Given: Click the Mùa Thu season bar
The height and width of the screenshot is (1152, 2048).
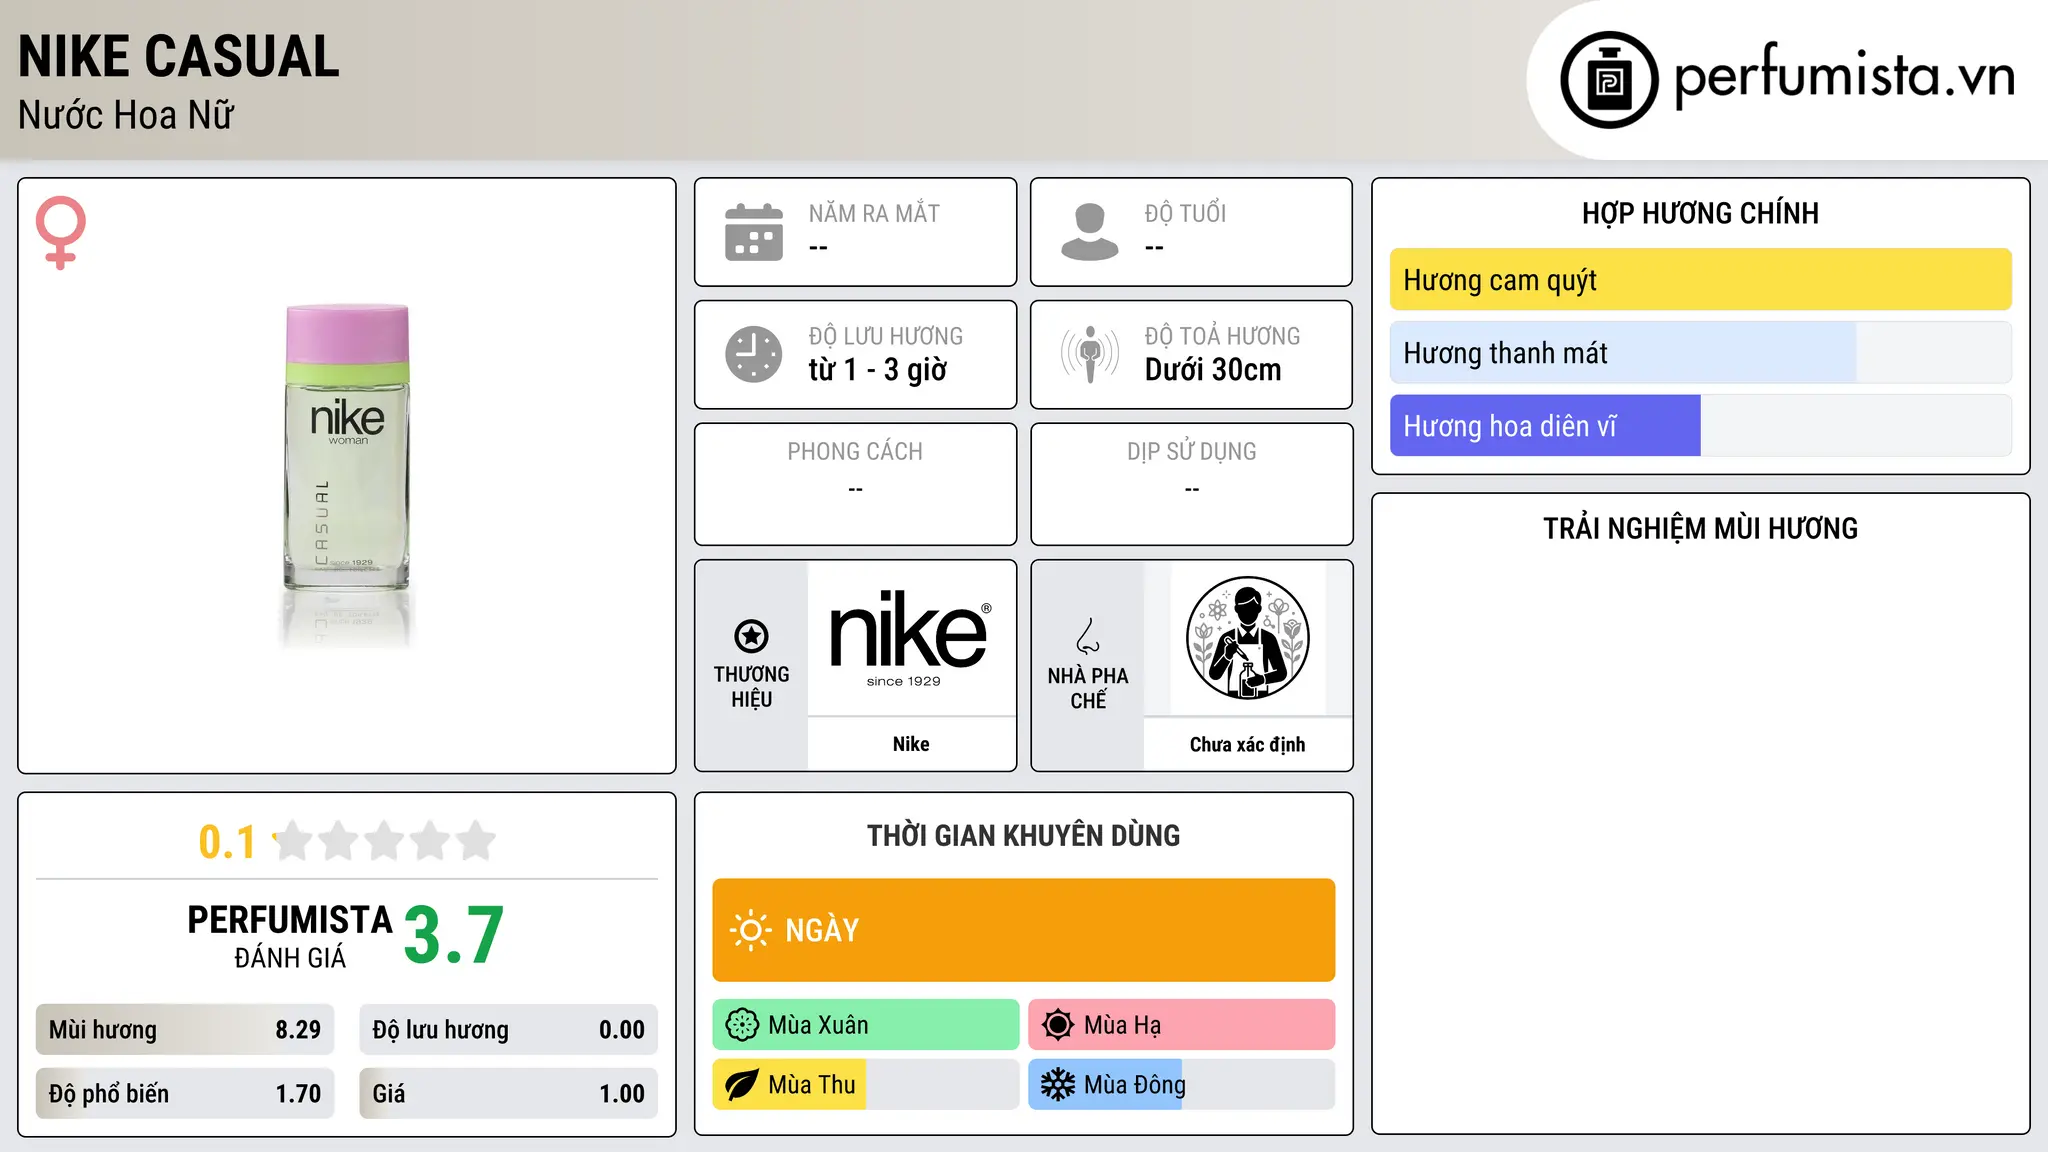Looking at the screenshot, I should pyautogui.click(x=865, y=1085).
